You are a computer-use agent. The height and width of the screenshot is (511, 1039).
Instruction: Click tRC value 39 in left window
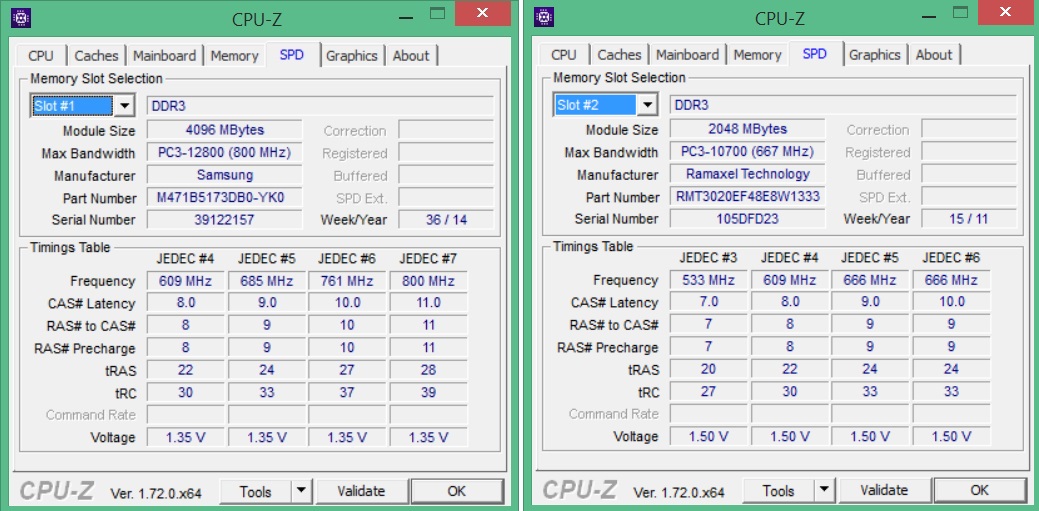click(429, 392)
